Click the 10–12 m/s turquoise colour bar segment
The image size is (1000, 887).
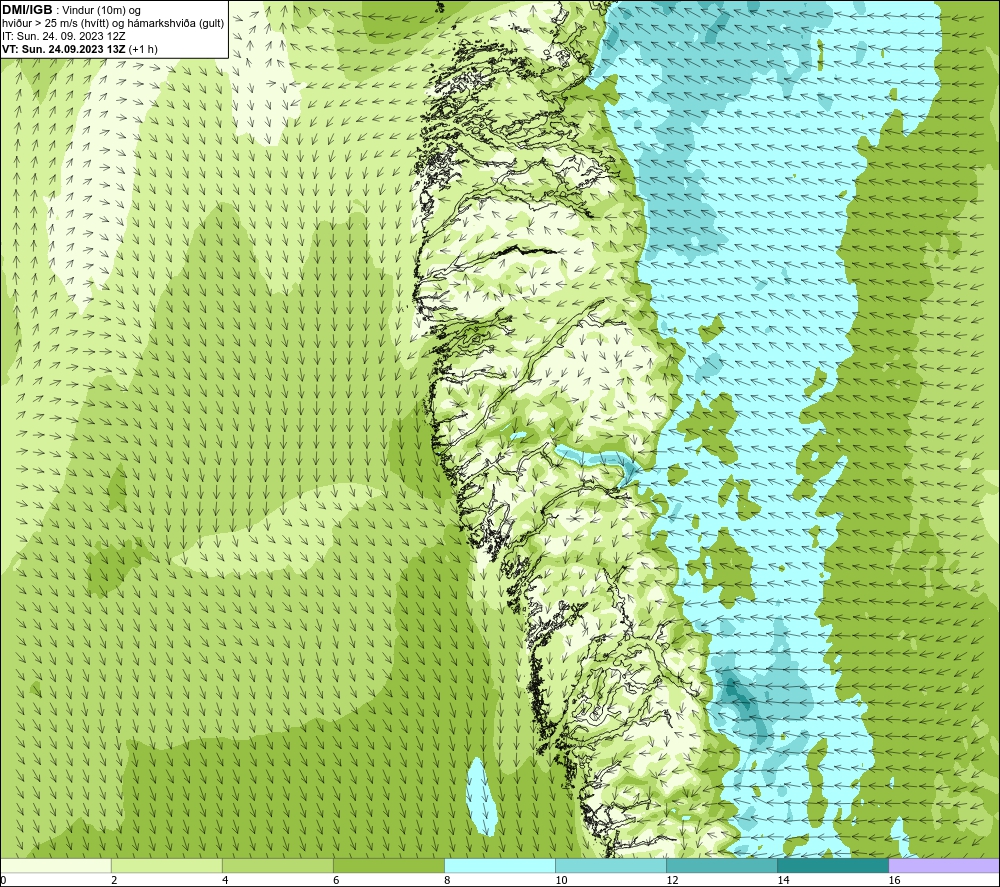(610, 865)
